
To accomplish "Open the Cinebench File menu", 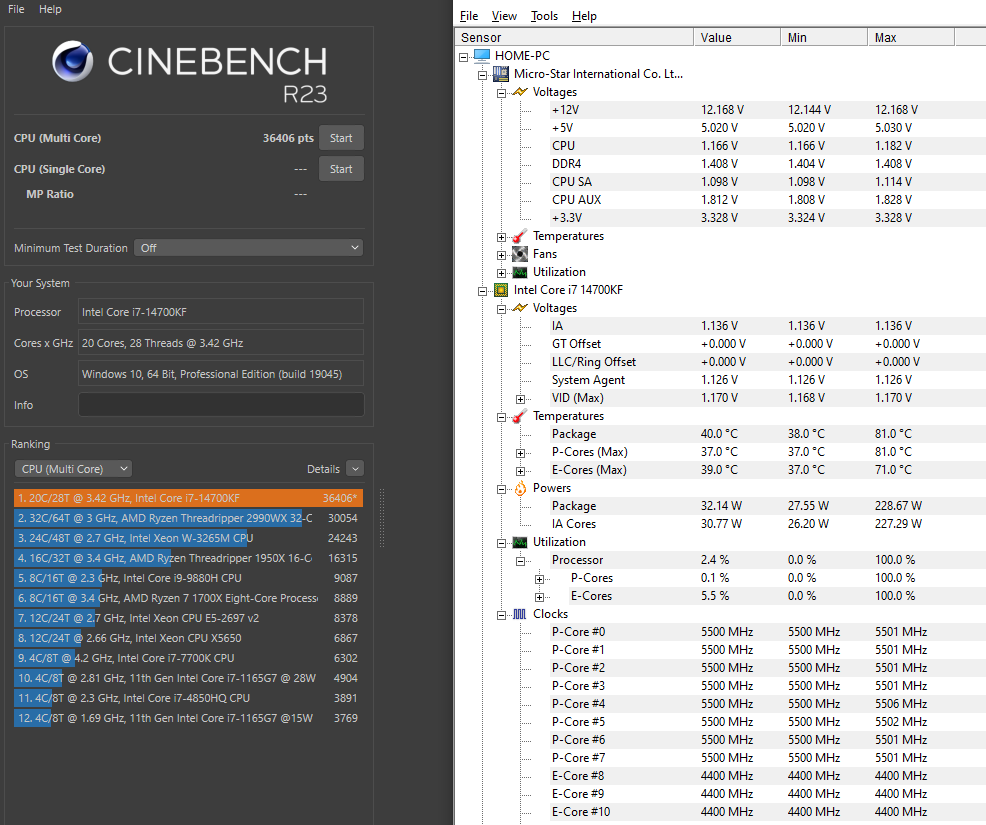I will coord(16,9).
